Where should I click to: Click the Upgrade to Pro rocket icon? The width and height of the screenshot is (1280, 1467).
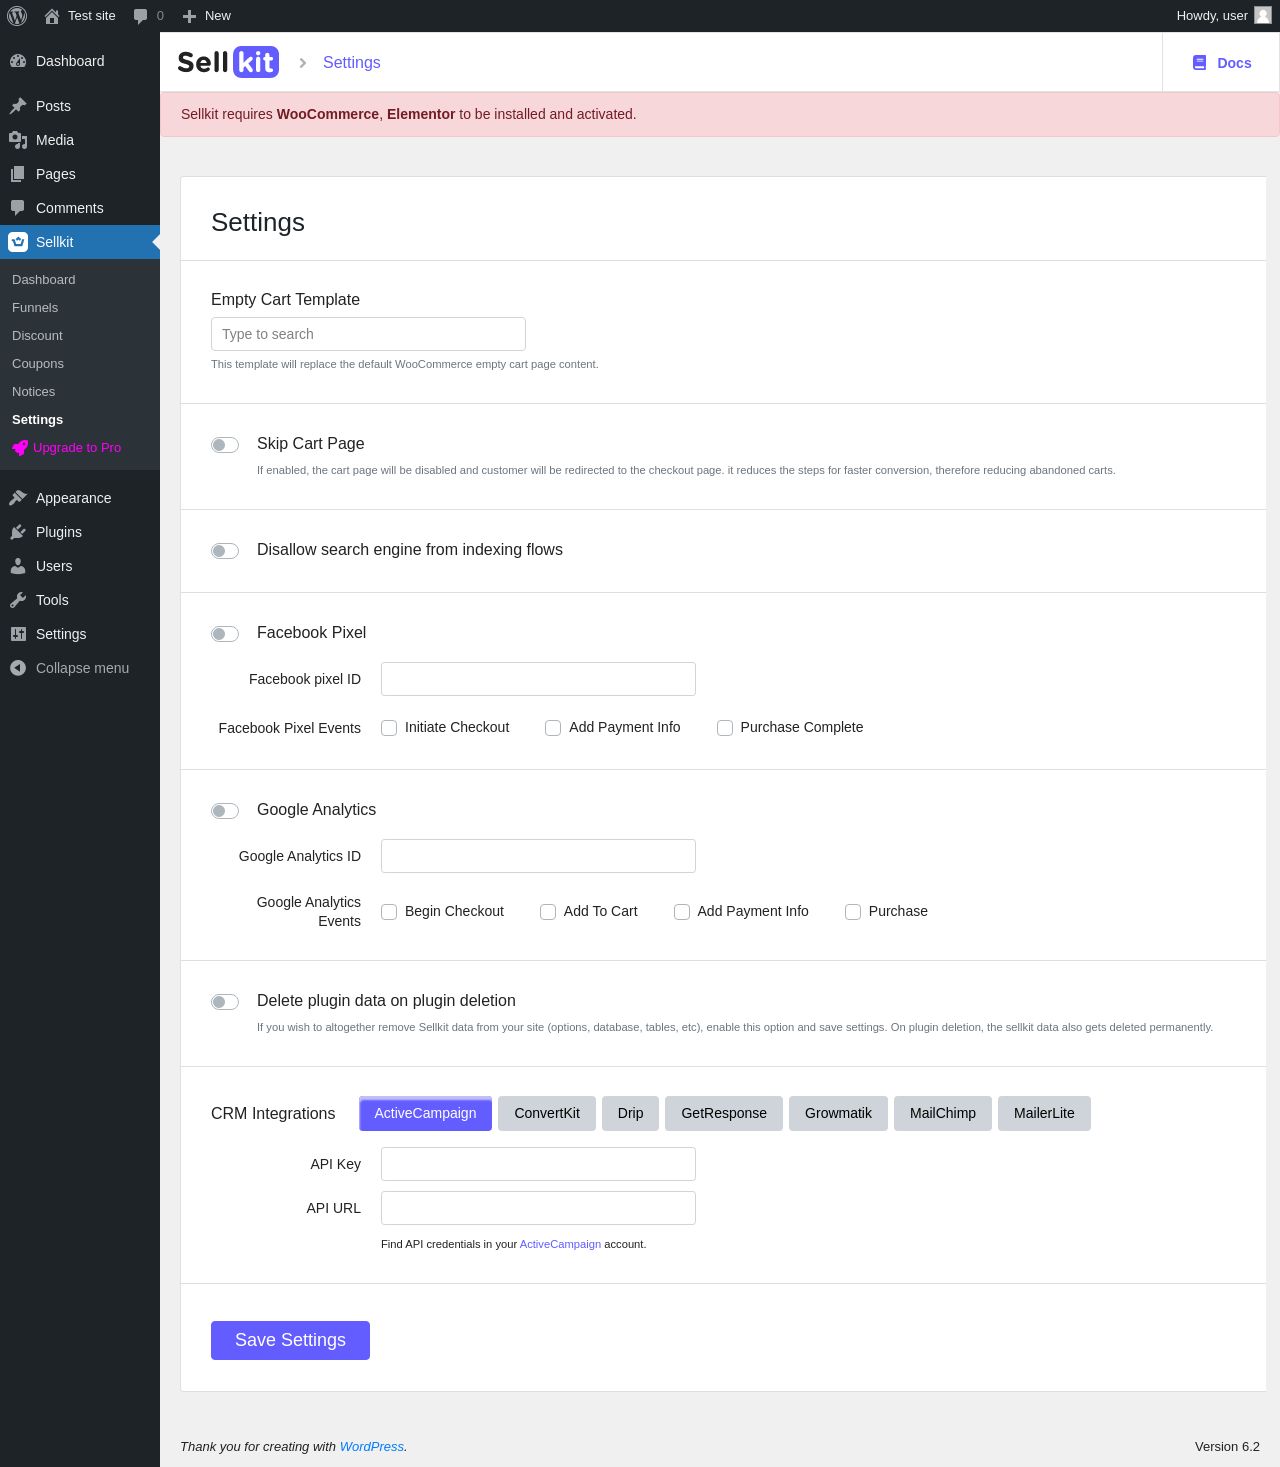(20, 448)
